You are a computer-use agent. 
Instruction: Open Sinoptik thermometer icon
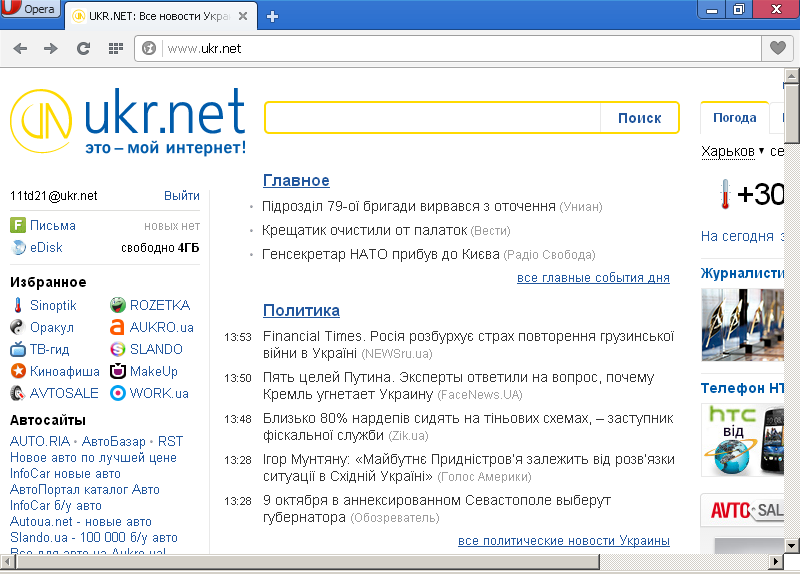pyautogui.click(x=18, y=305)
